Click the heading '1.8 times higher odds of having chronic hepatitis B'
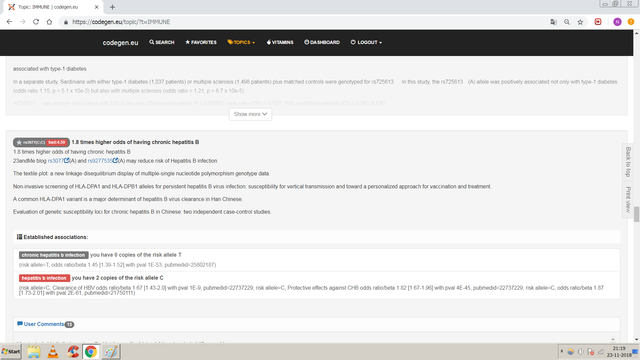 [x=135, y=142]
